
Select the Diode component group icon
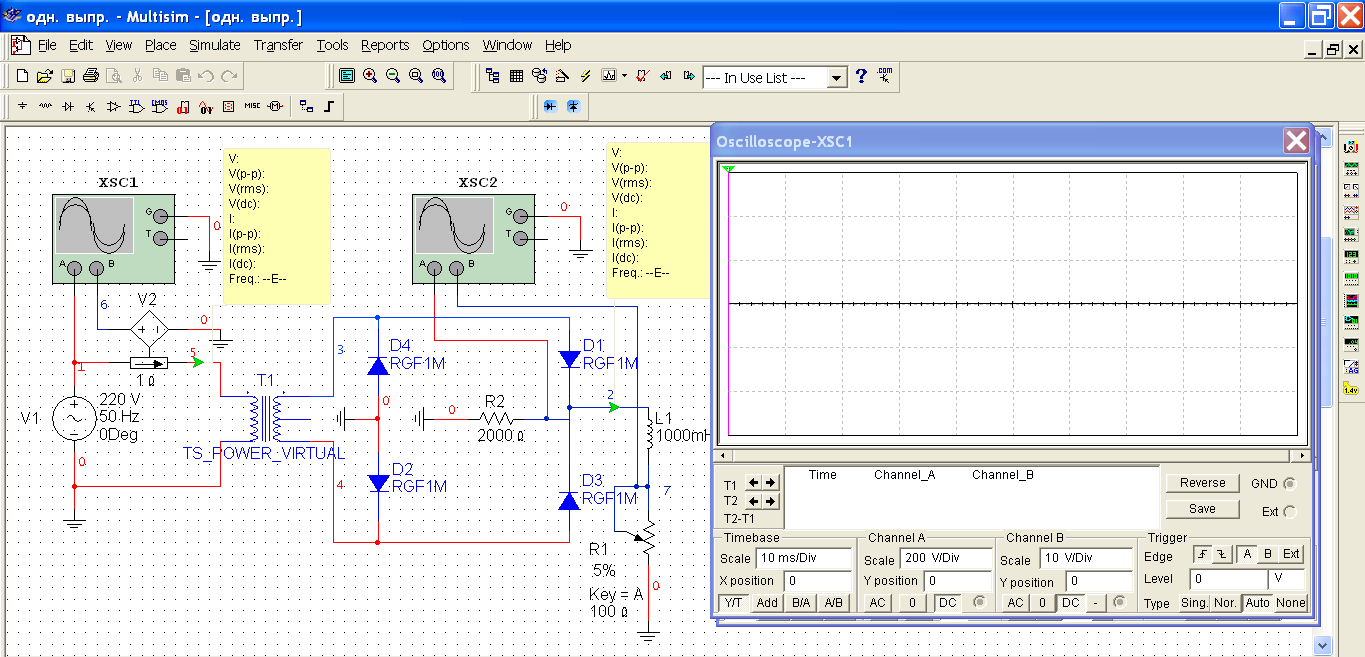point(68,106)
